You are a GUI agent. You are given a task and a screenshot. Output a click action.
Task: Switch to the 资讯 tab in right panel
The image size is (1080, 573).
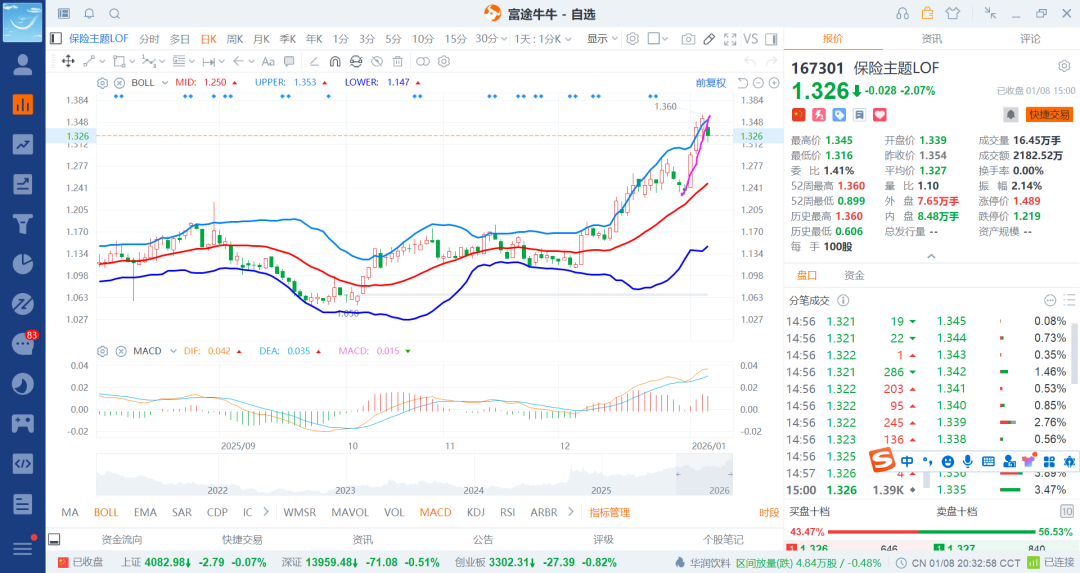point(931,39)
